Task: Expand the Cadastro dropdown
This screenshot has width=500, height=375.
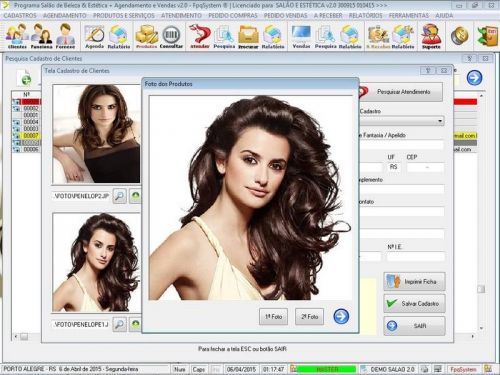Action: click(440, 121)
